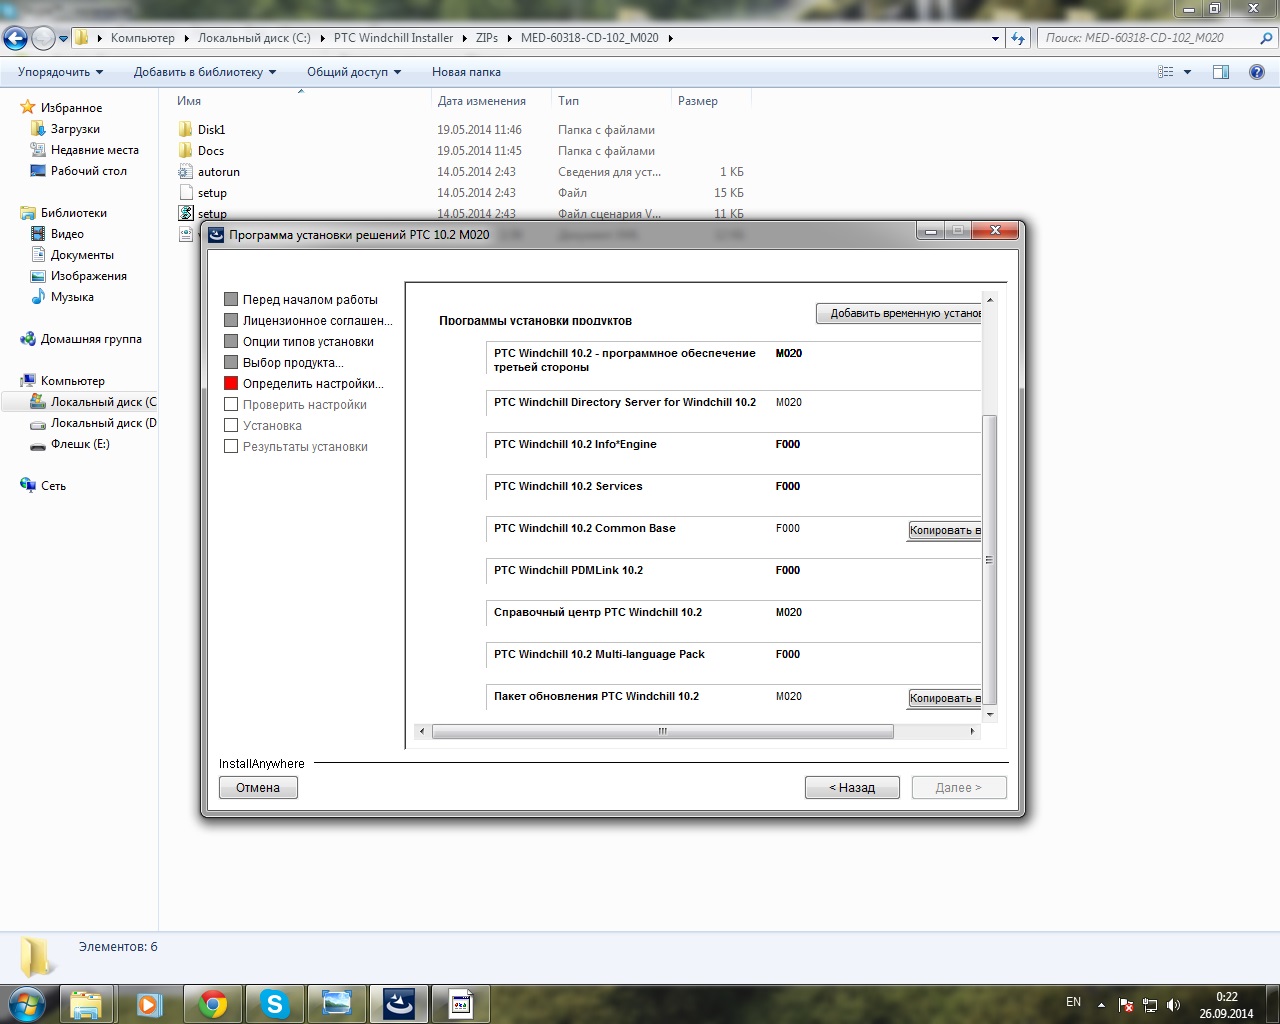Click Копировать button for Пакет обновления row
Viewport: 1280px width, 1024px height.
pyautogui.click(x=944, y=698)
